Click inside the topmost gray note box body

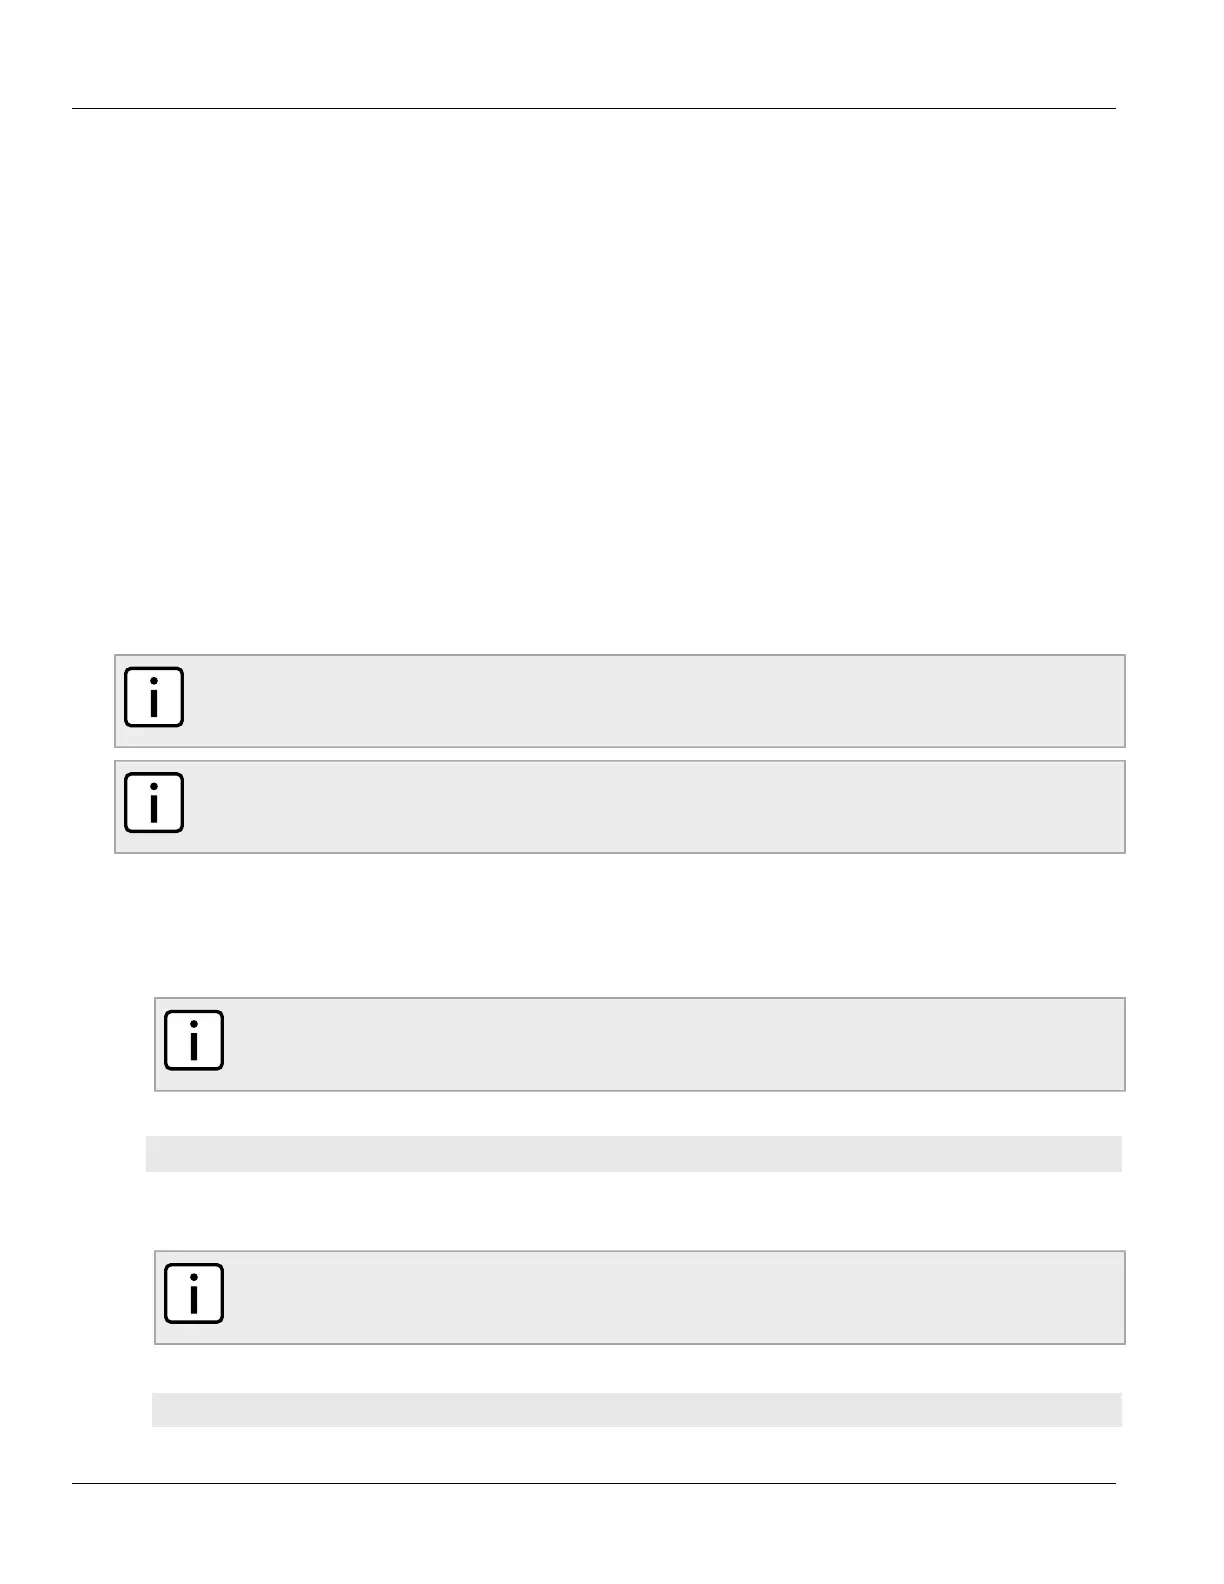click(x=650, y=701)
